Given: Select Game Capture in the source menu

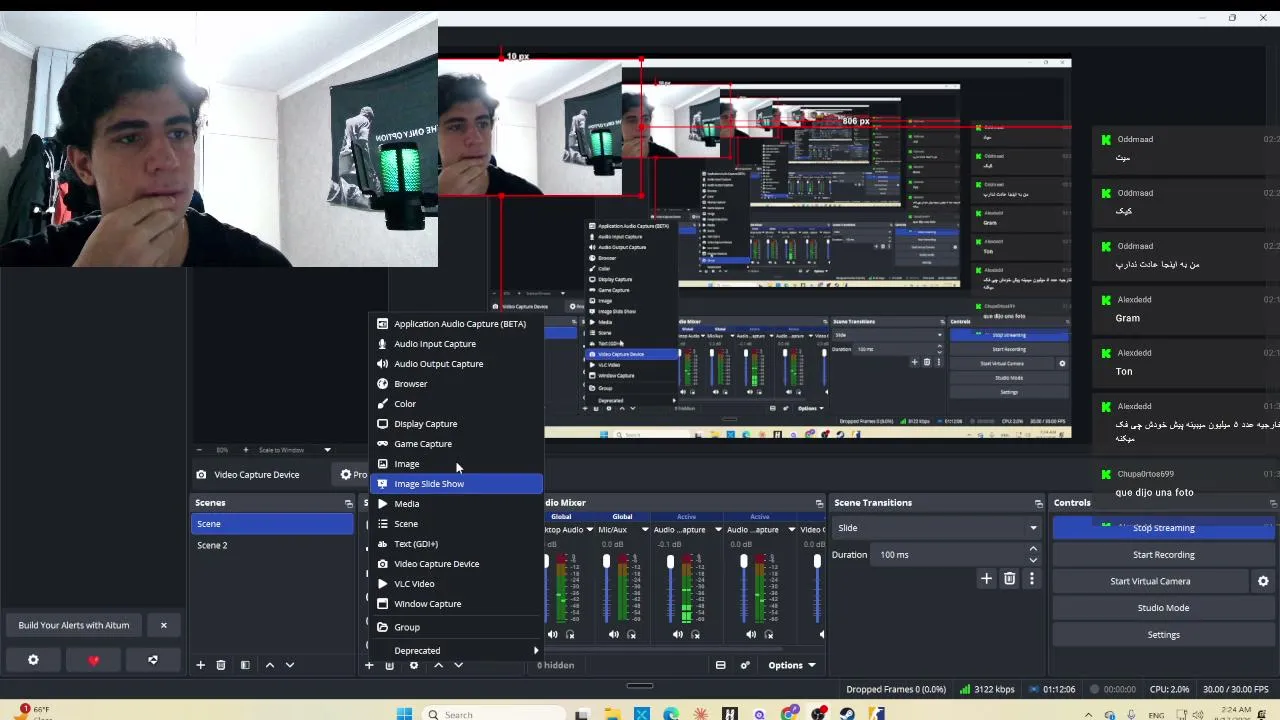Looking at the screenshot, I should tap(456, 444).
